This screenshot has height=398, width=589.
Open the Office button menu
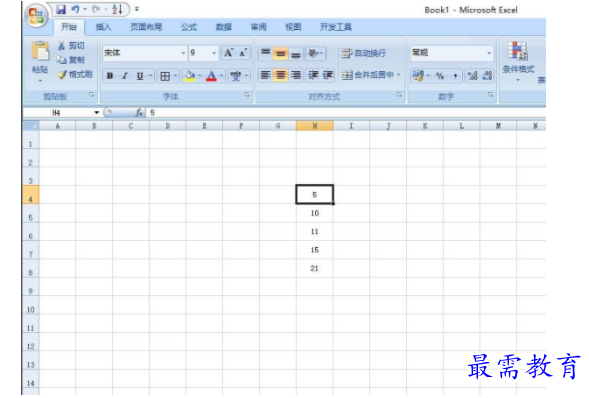[x=36, y=16]
